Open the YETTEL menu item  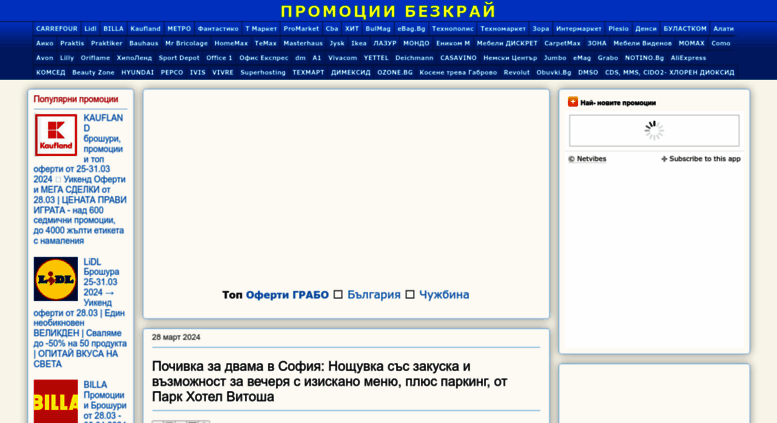click(376, 57)
